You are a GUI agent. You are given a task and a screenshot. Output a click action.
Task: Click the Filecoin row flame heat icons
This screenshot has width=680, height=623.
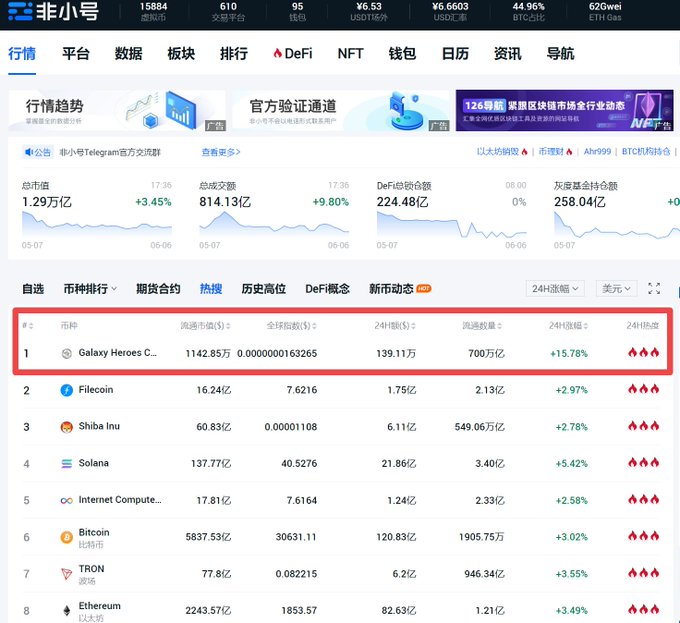644,389
